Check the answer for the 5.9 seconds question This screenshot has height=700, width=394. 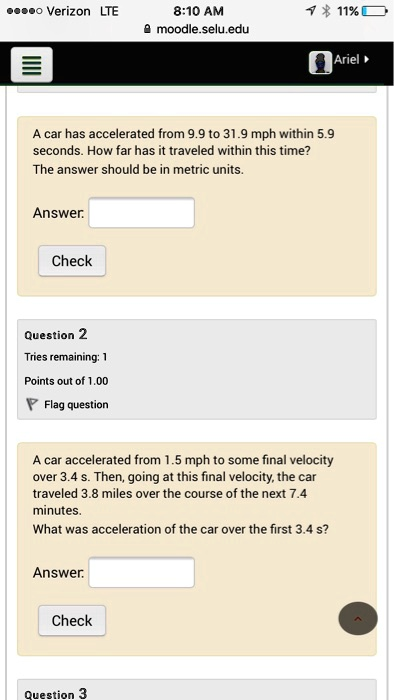[x=72, y=261]
